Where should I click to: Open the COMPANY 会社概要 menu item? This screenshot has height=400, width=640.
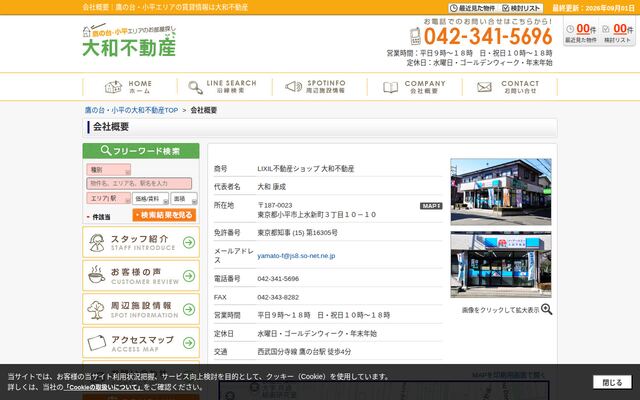click(x=415, y=87)
